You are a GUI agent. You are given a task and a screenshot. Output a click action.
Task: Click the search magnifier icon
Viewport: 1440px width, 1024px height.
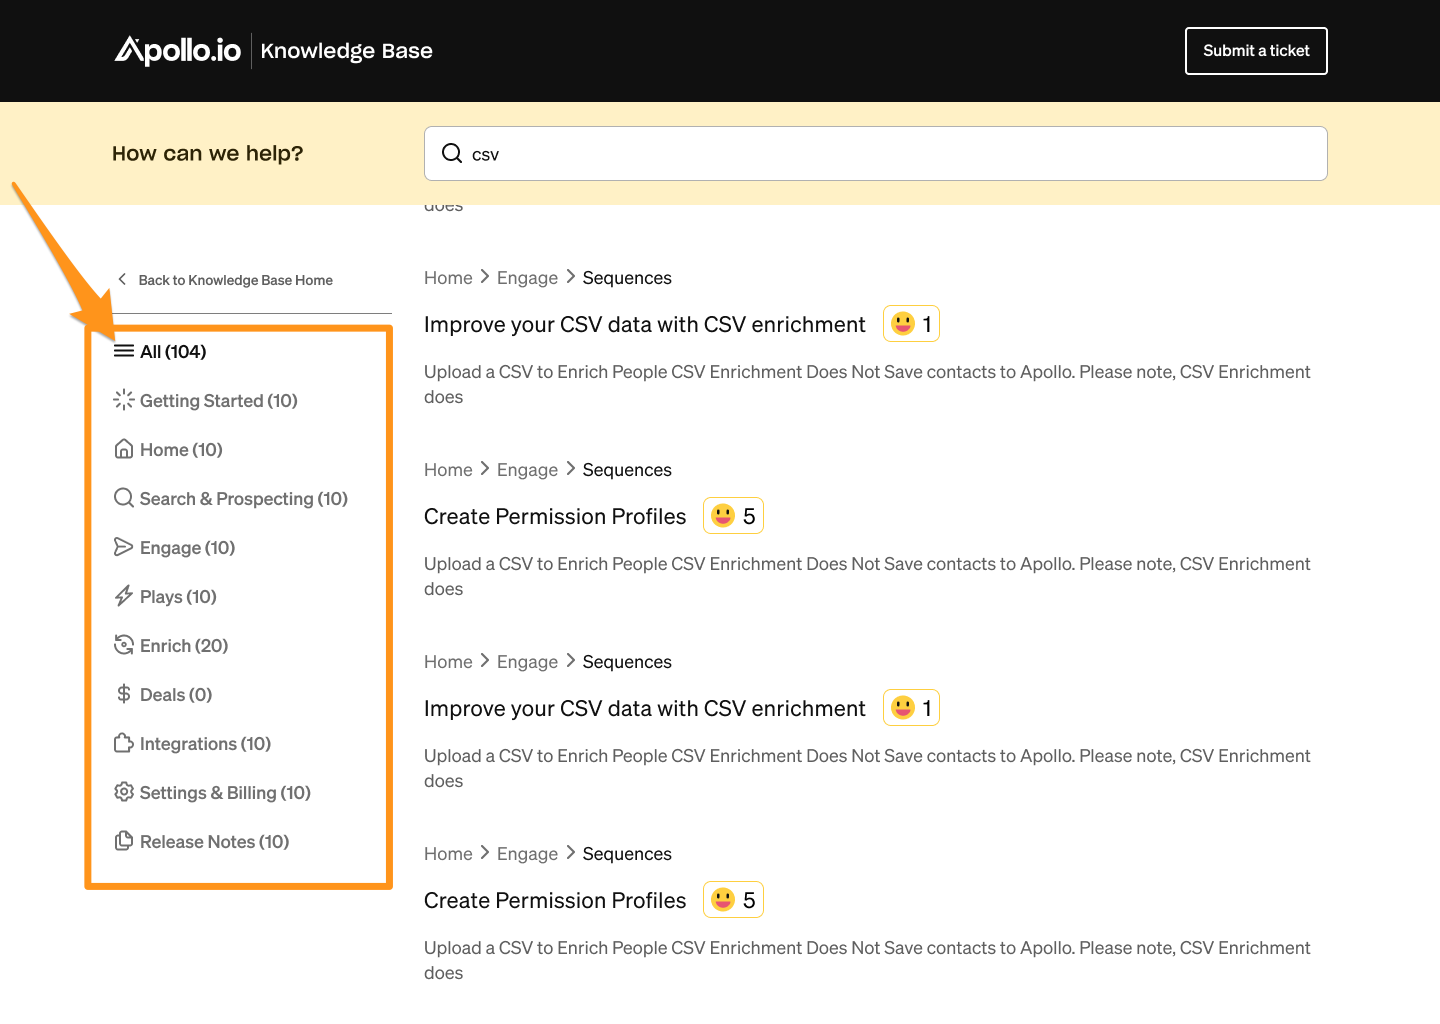click(x=452, y=153)
